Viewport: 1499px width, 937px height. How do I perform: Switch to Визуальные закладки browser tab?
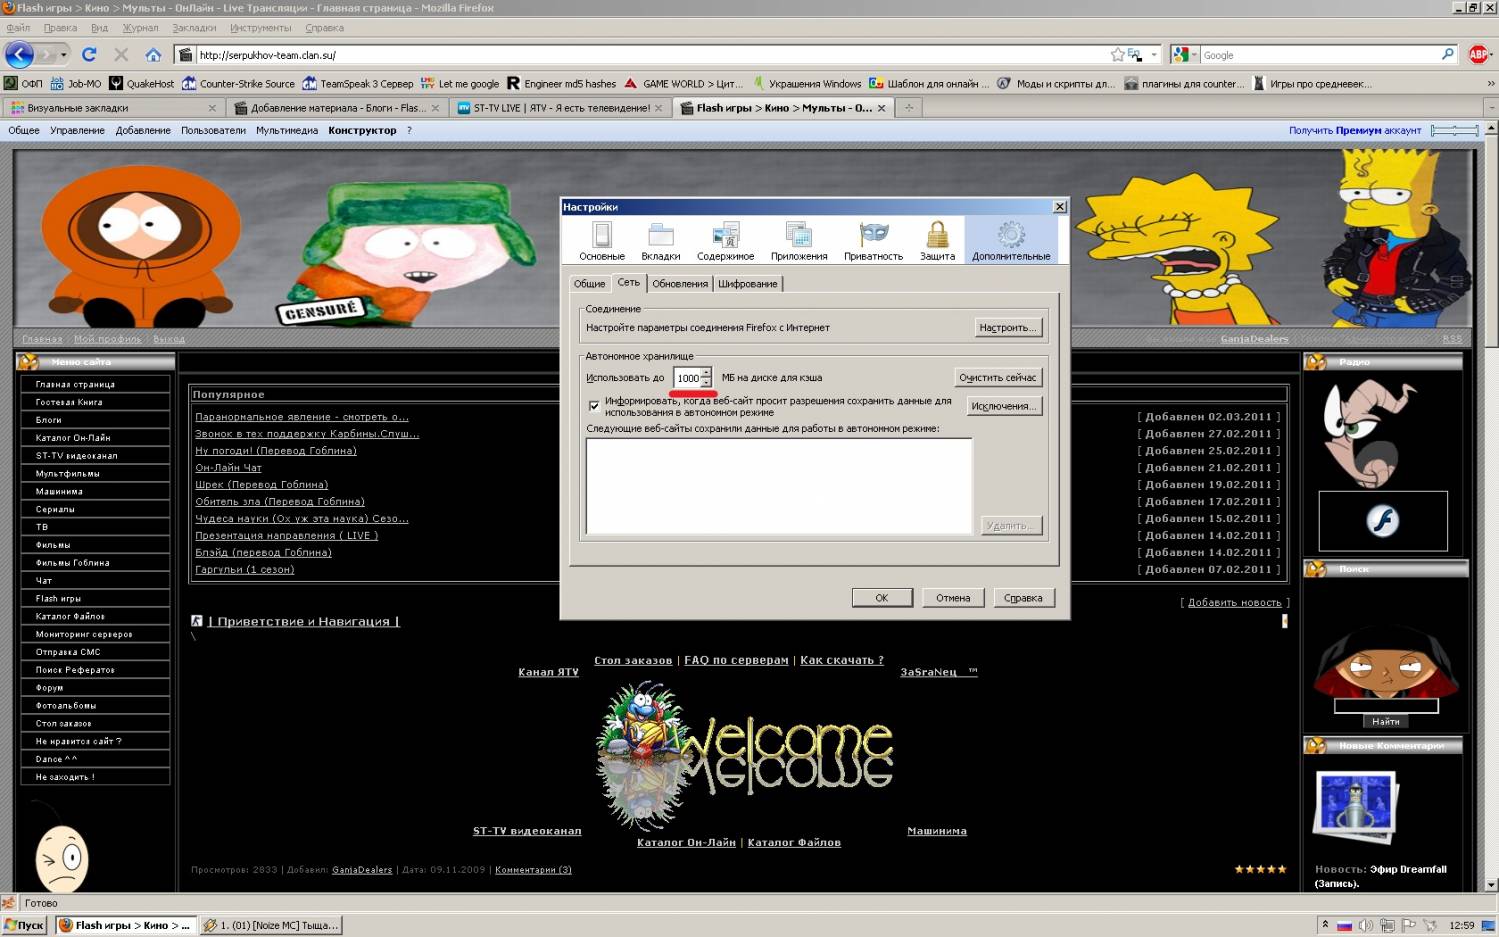click(x=112, y=107)
